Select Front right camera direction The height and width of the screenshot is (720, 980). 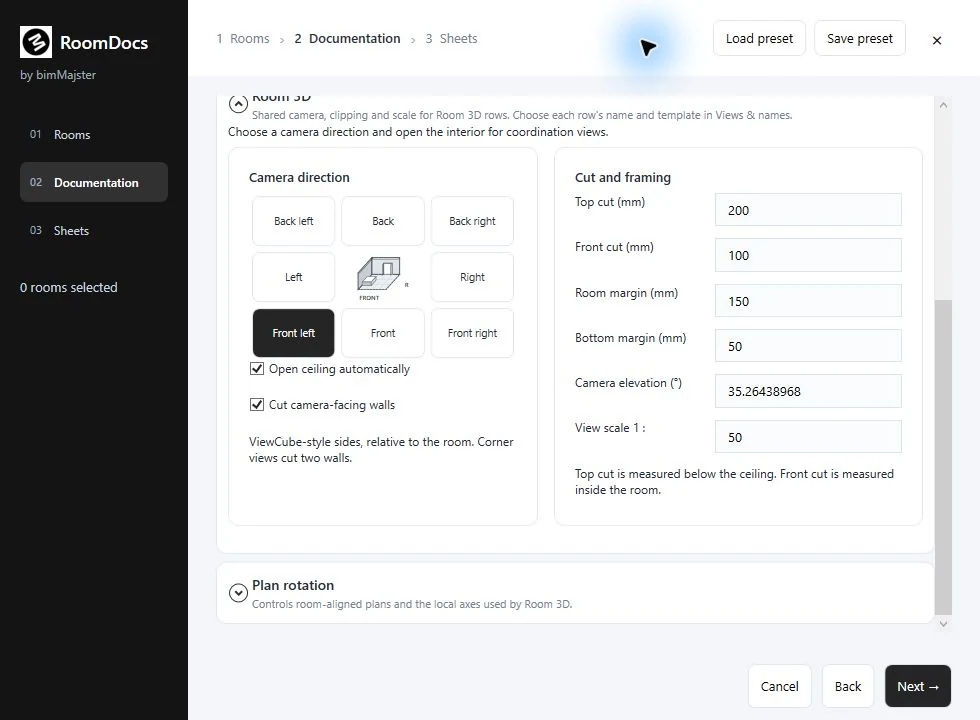472,333
